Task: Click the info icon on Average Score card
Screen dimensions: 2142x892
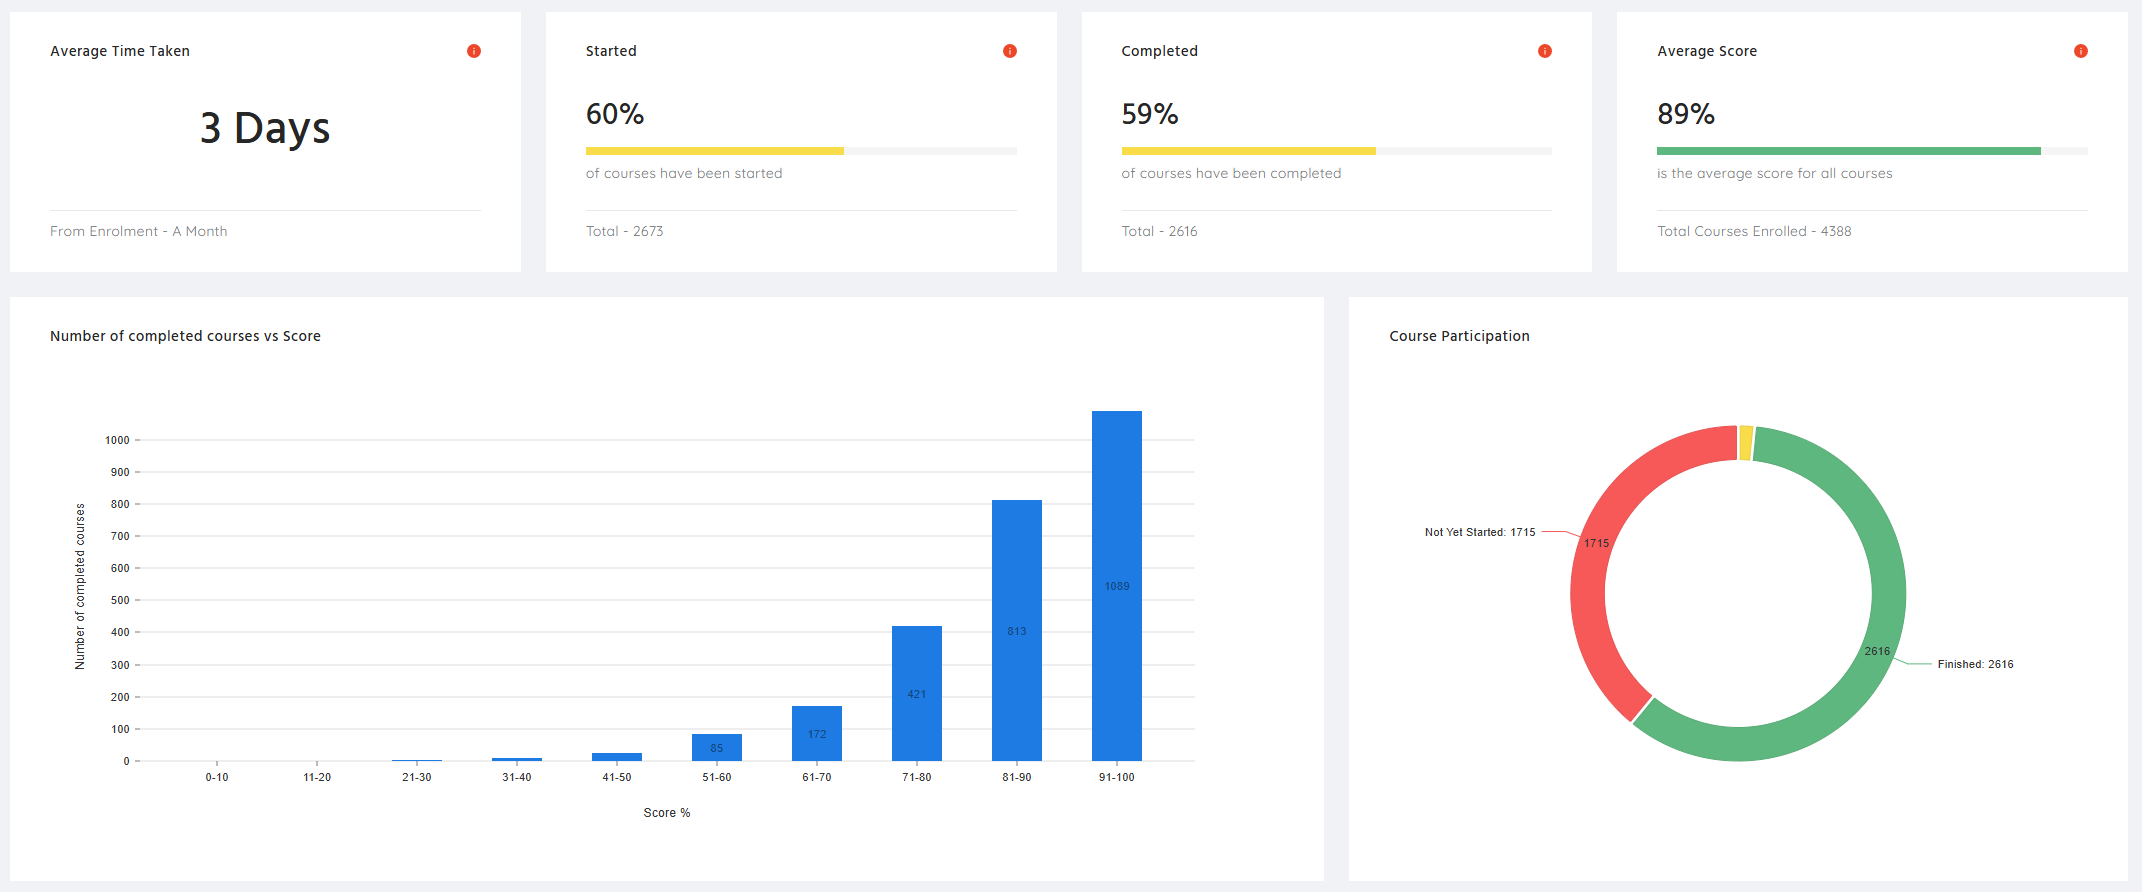Action: click(x=2081, y=51)
